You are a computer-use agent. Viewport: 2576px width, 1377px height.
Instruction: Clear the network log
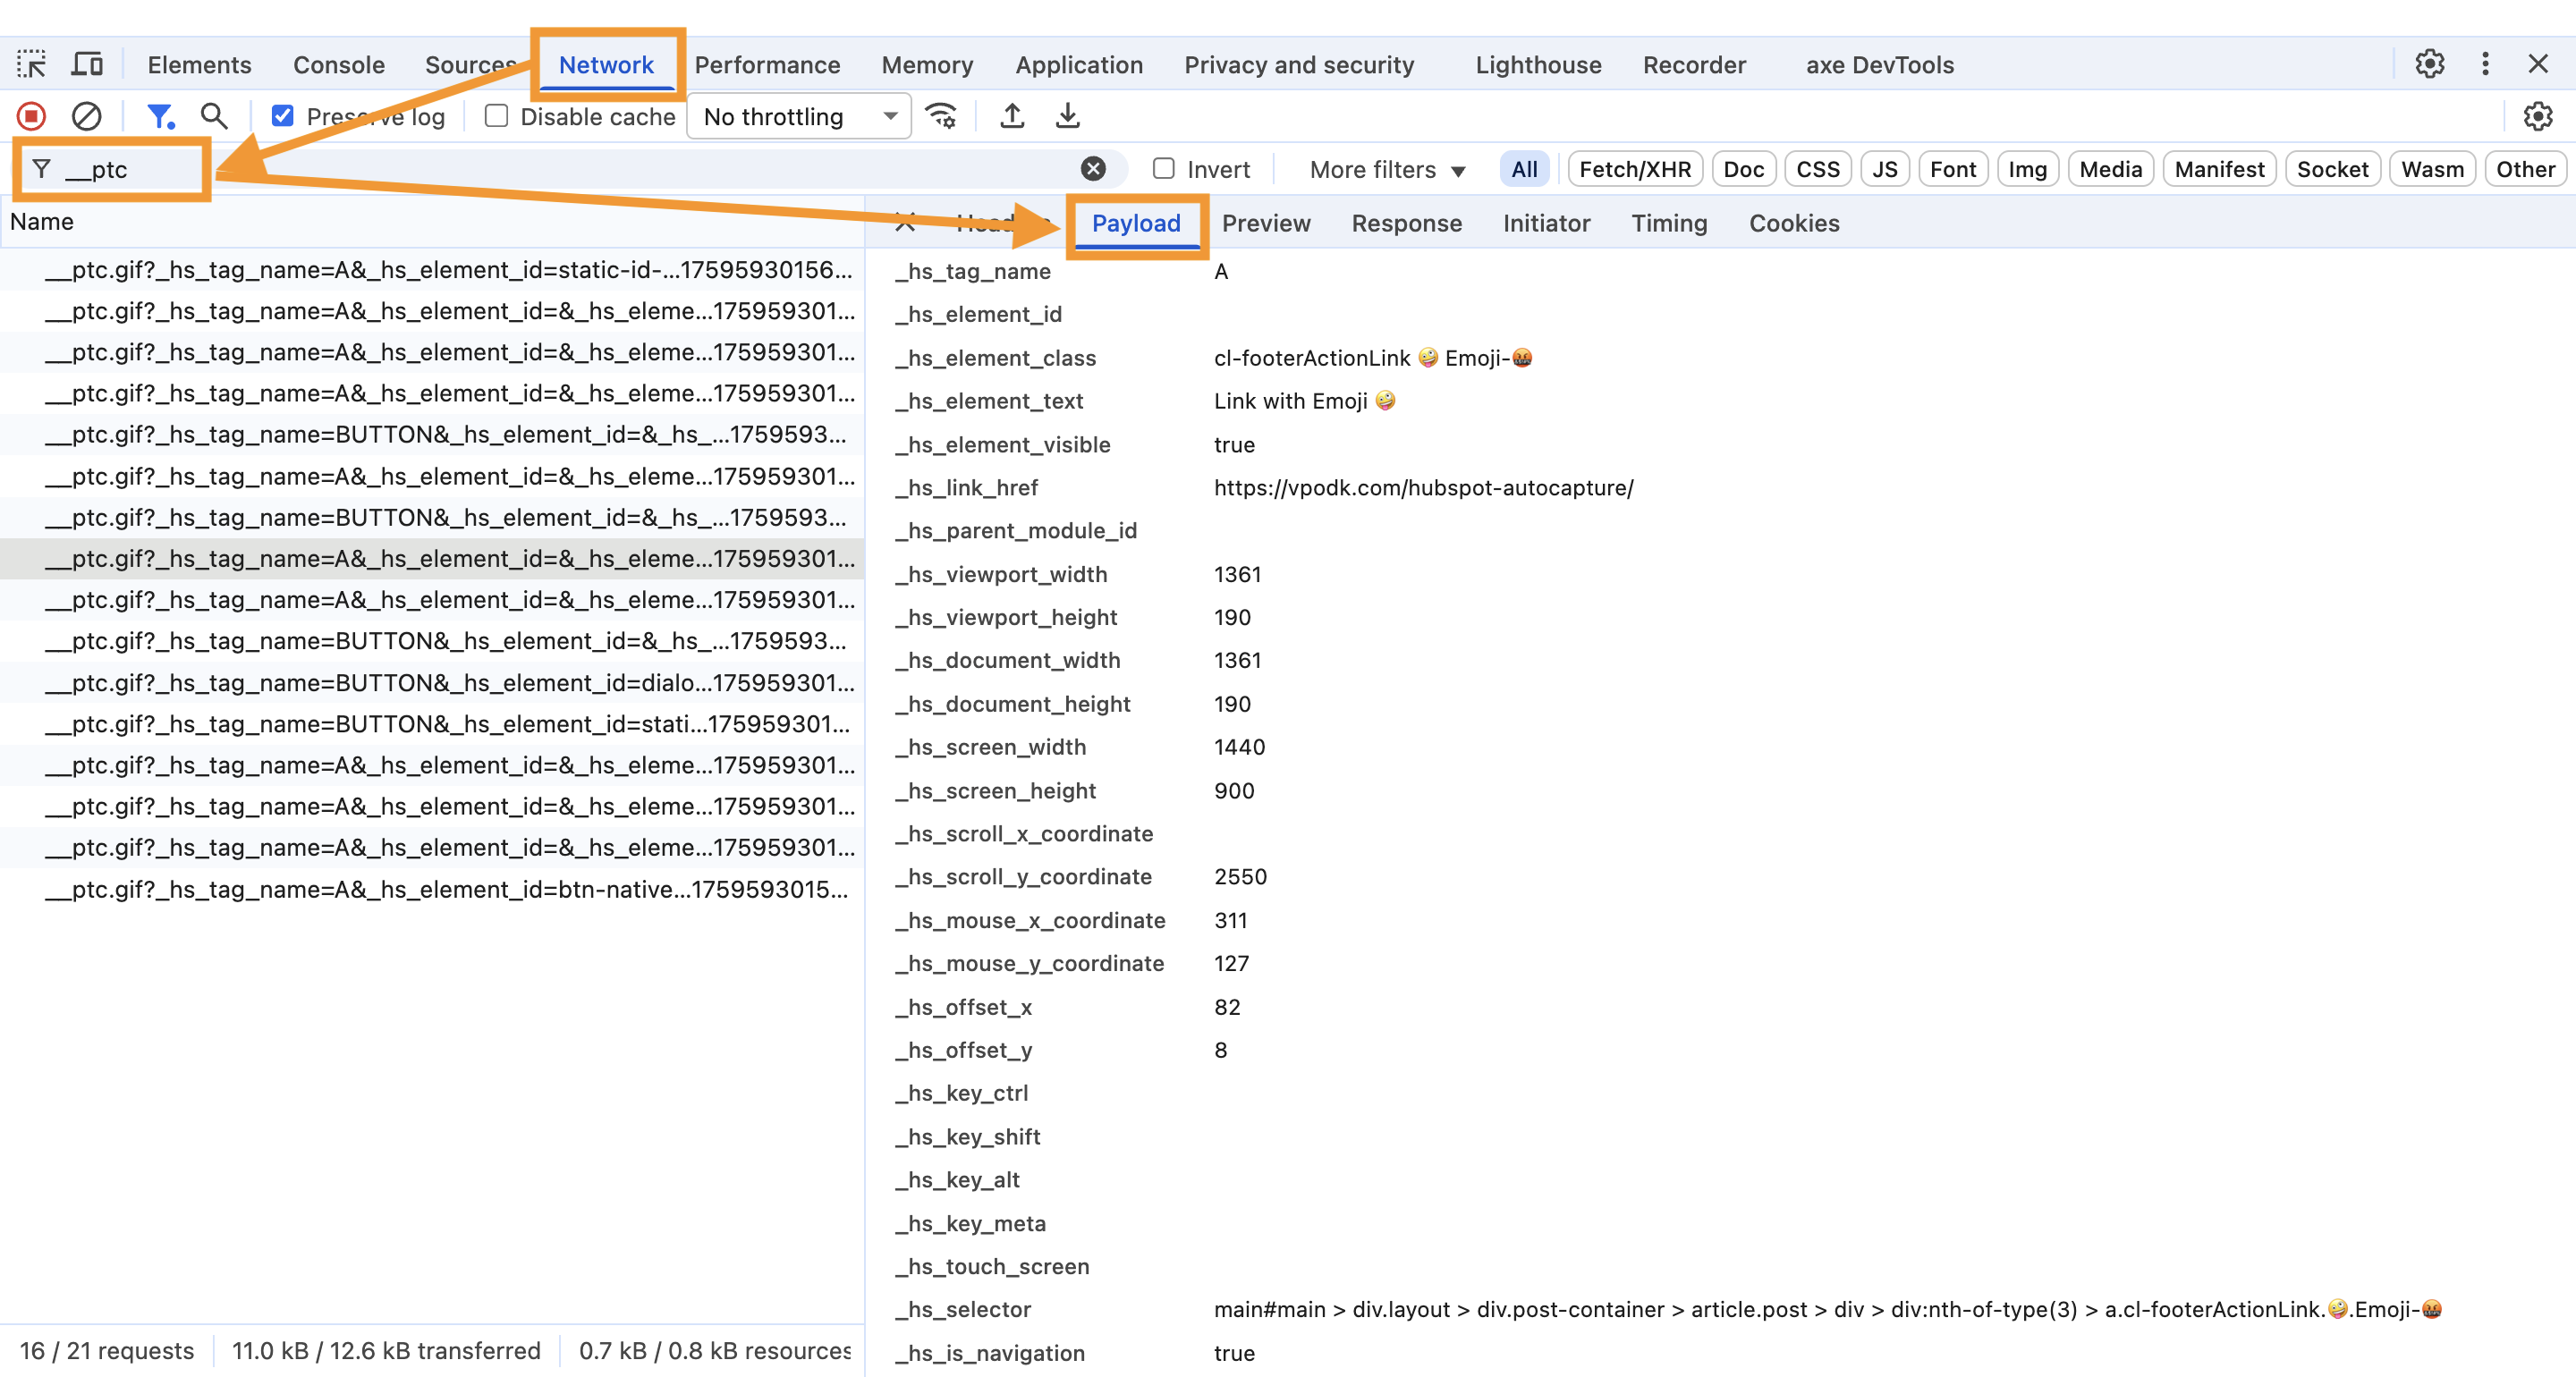coord(87,116)
